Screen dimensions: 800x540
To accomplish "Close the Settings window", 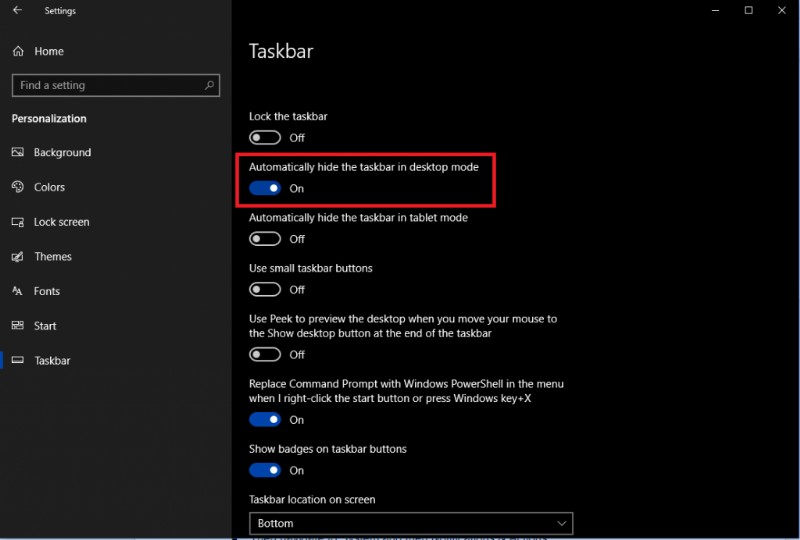I will pos(782,10).
